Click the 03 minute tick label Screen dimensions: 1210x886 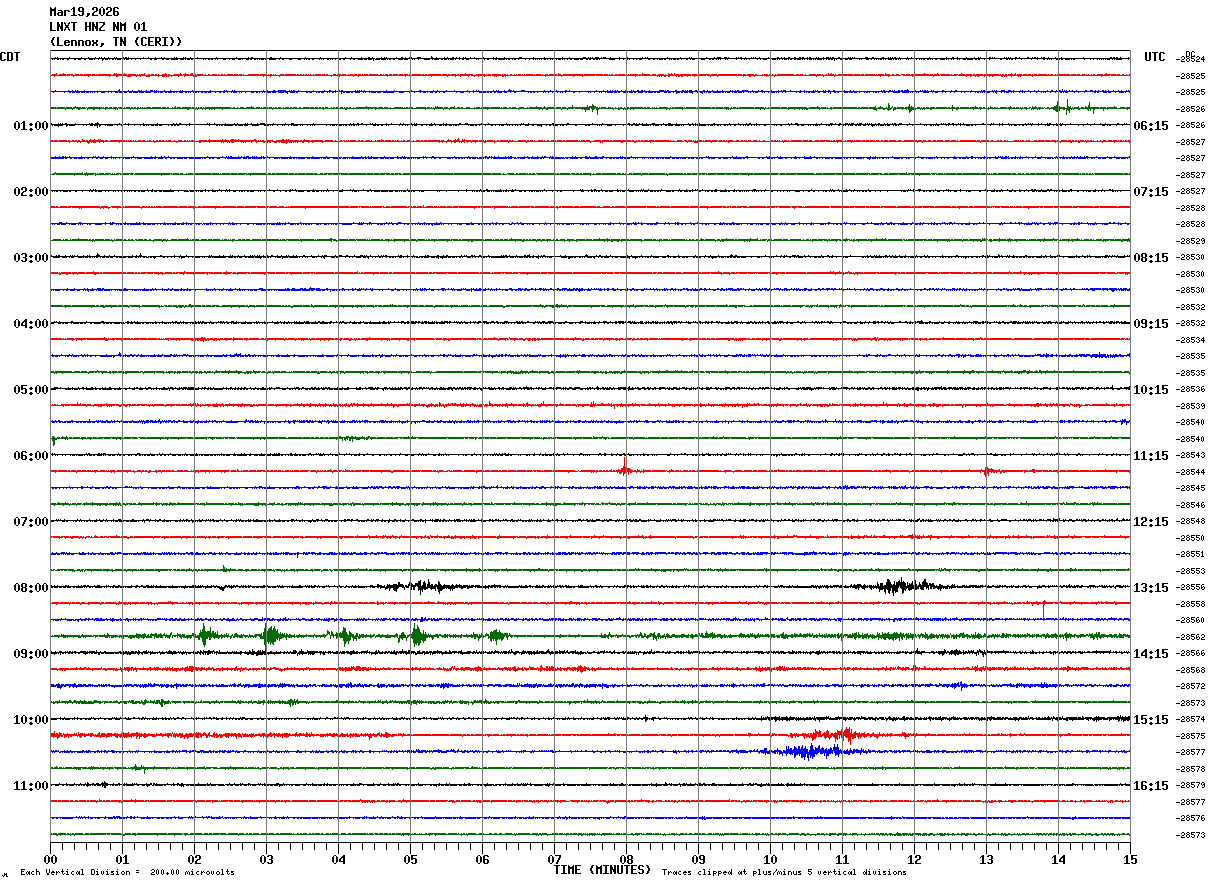266,860
